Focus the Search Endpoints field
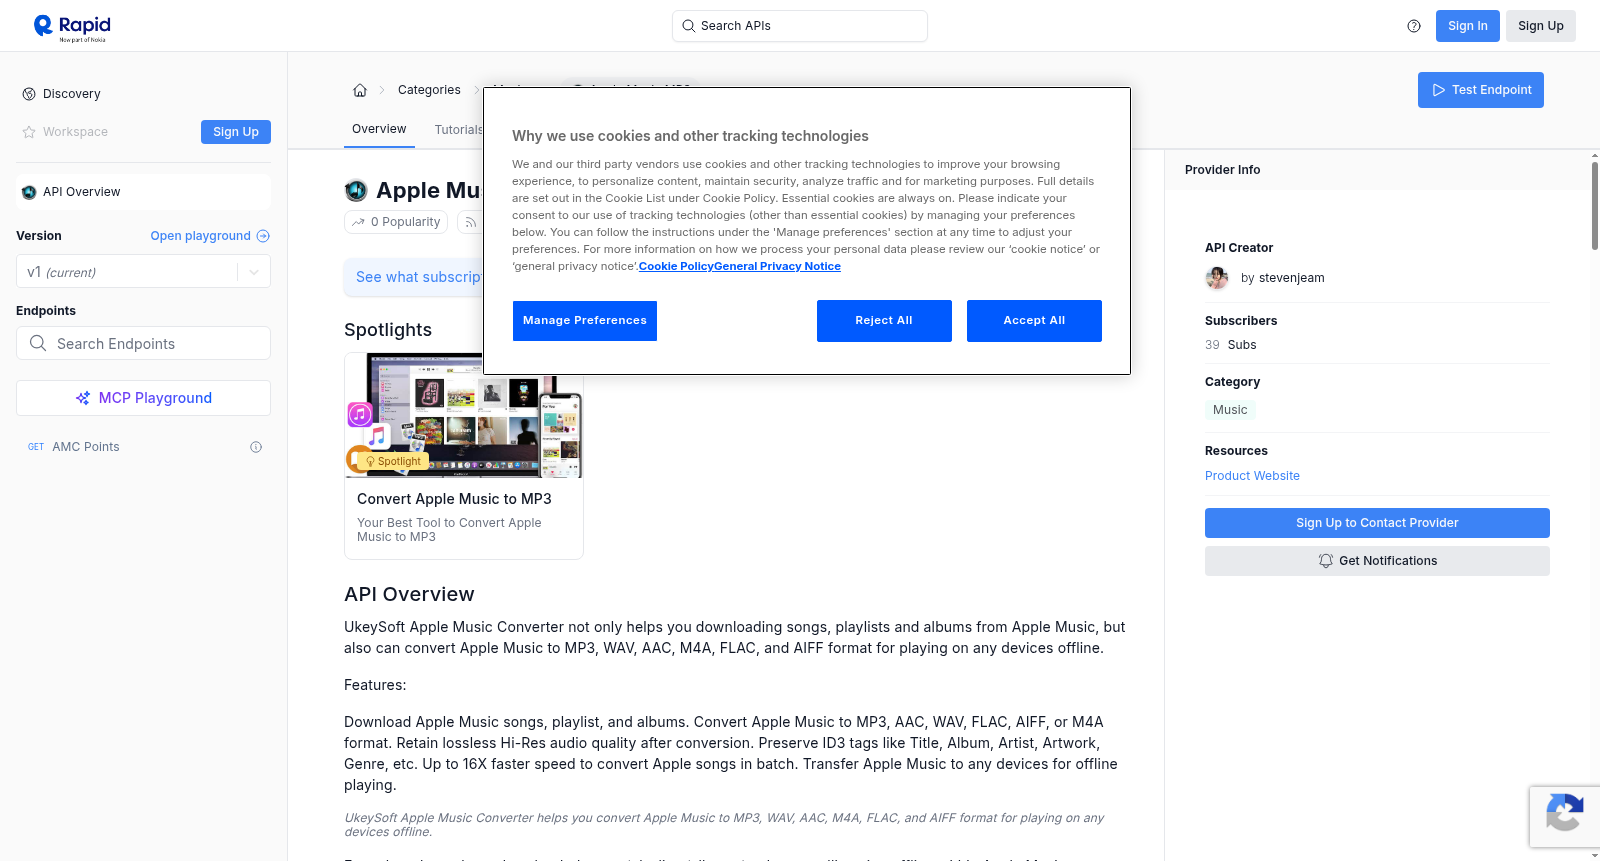The height and width of the screenshot is (861, 1600). 143,343
